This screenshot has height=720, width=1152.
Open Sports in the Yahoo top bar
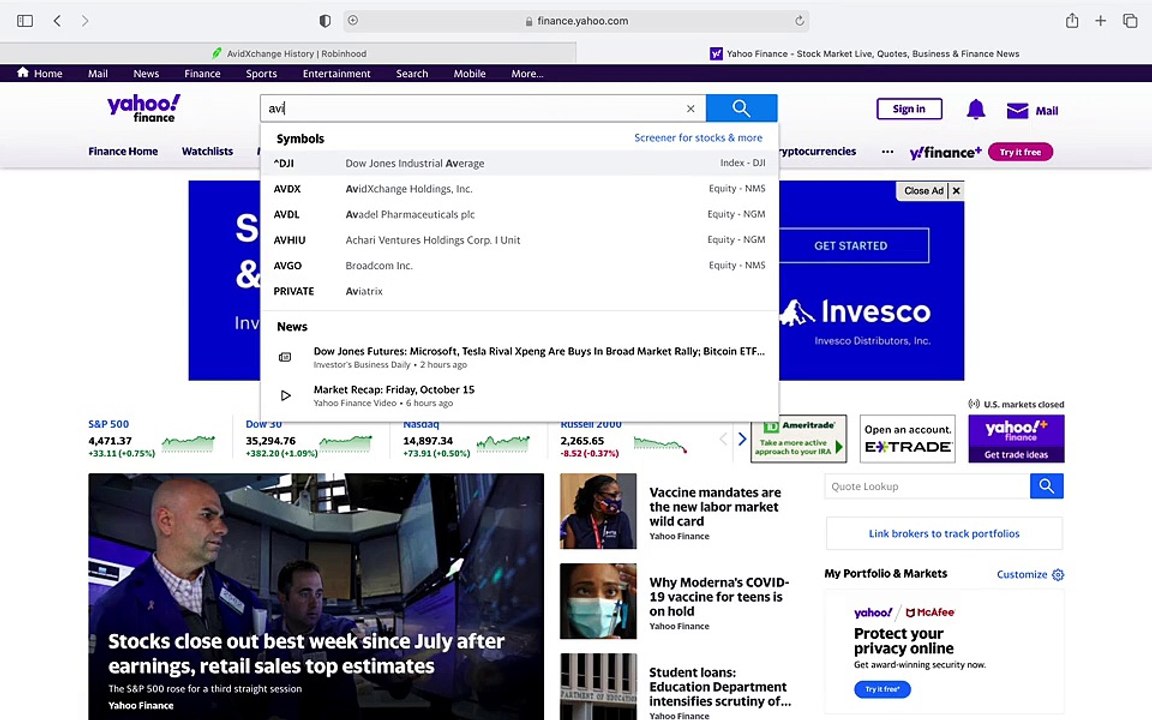pos(262,73)
